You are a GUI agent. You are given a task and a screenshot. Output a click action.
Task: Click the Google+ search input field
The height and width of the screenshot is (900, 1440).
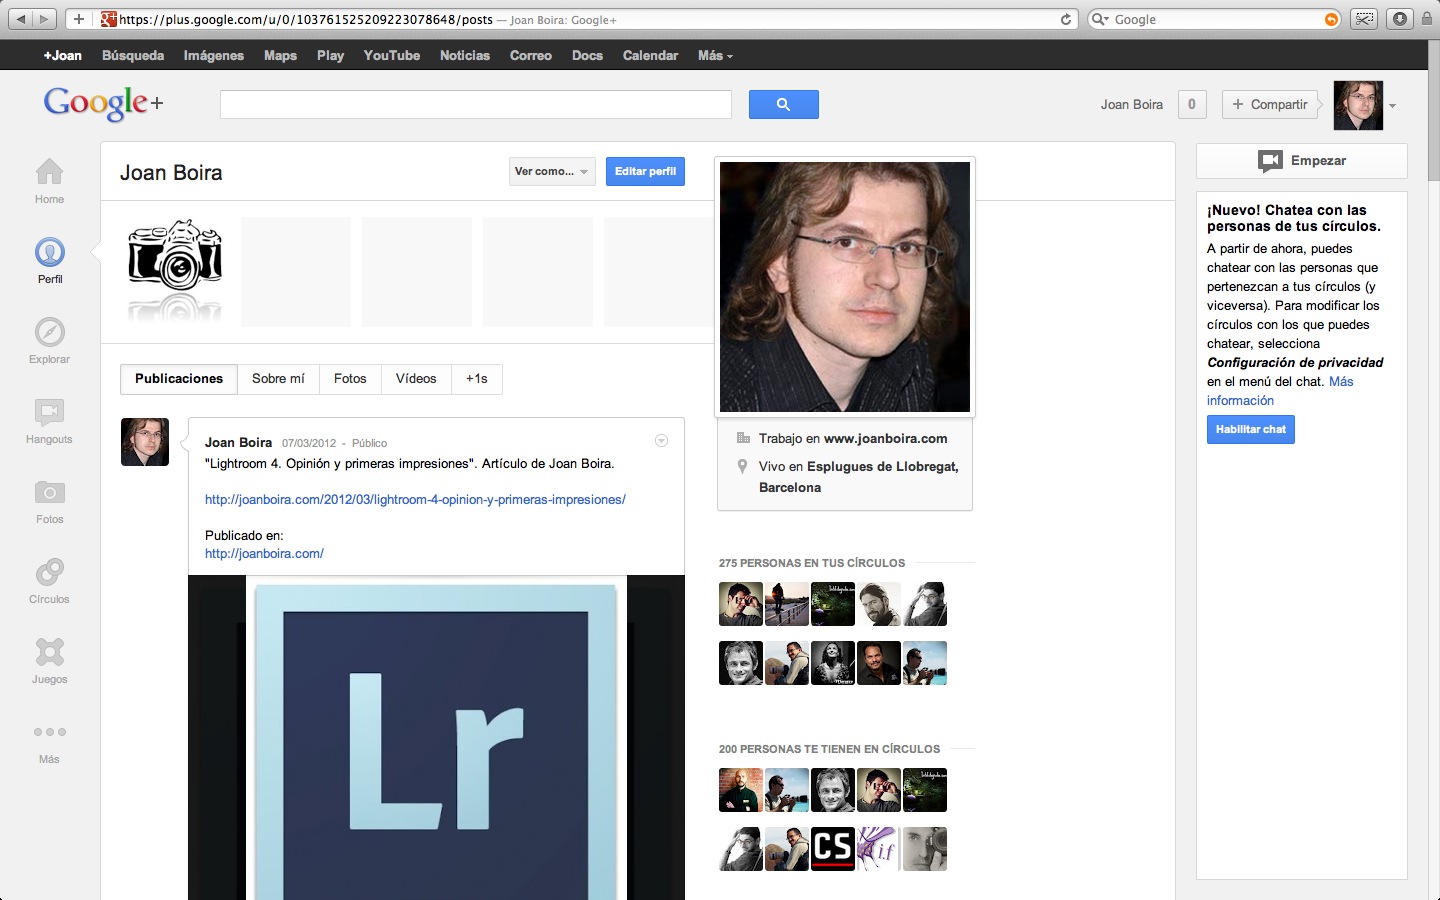click(x=475, y=105)
